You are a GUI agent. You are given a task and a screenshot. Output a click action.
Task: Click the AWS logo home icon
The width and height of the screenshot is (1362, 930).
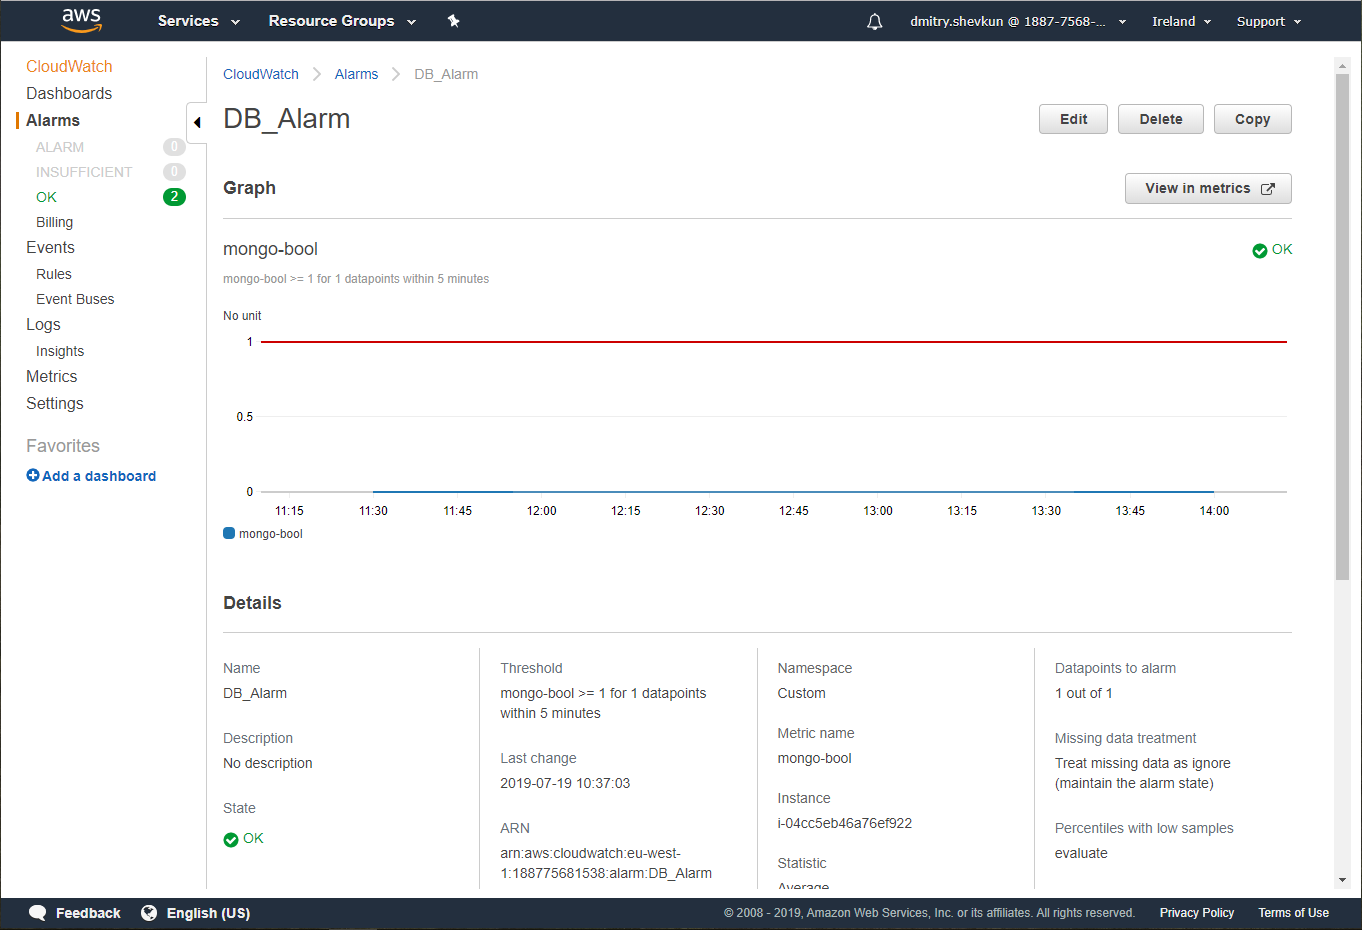81,20
